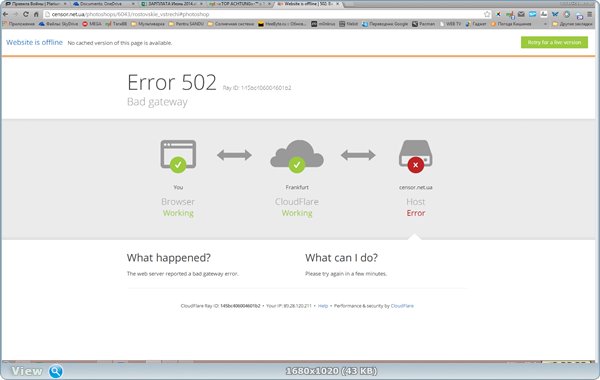Switch to the TOP ACHTUNG tab
The image size is (600, 380).
[x=239, y=3]
